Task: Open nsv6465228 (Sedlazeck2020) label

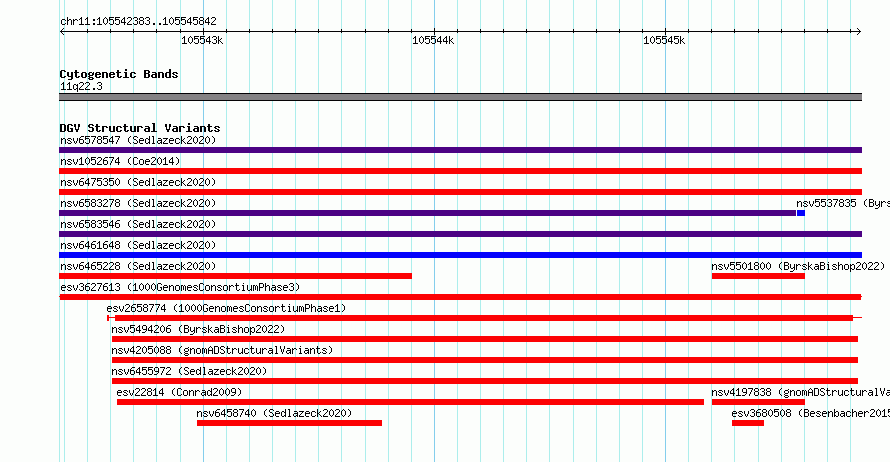Action: [x=138, y=266]
